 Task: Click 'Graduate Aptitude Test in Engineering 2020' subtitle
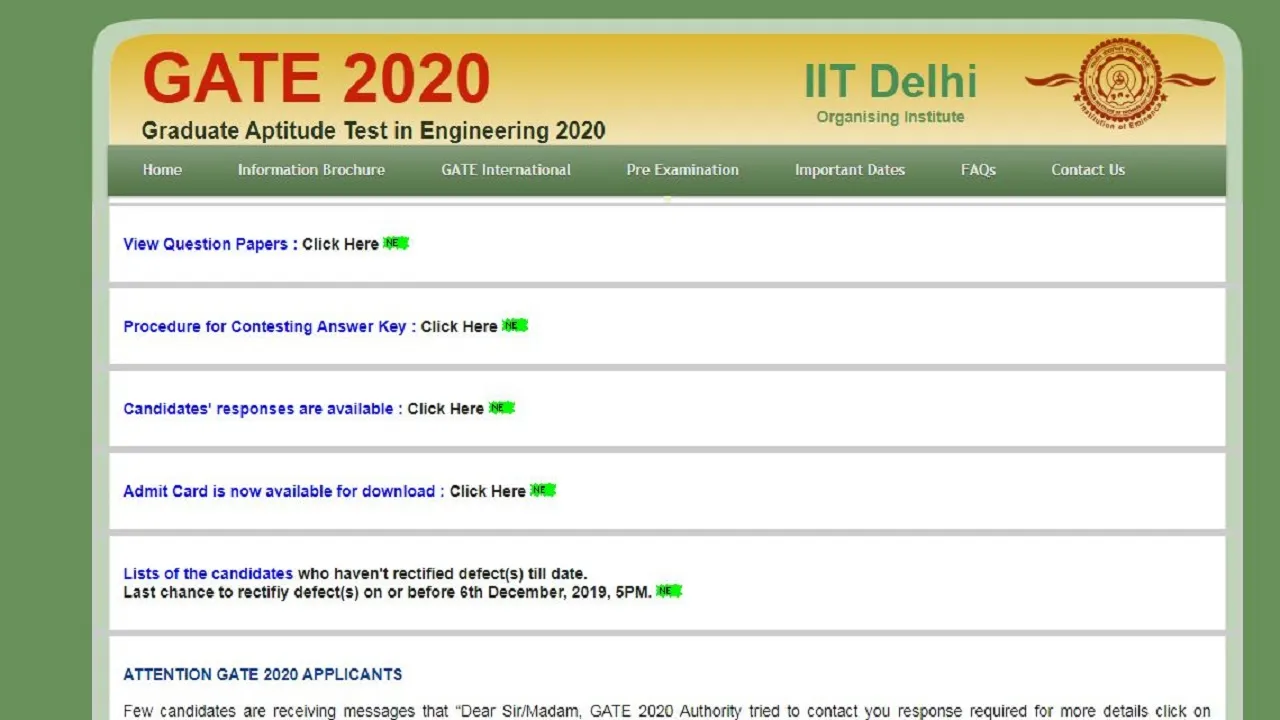[x=374, y=131]
